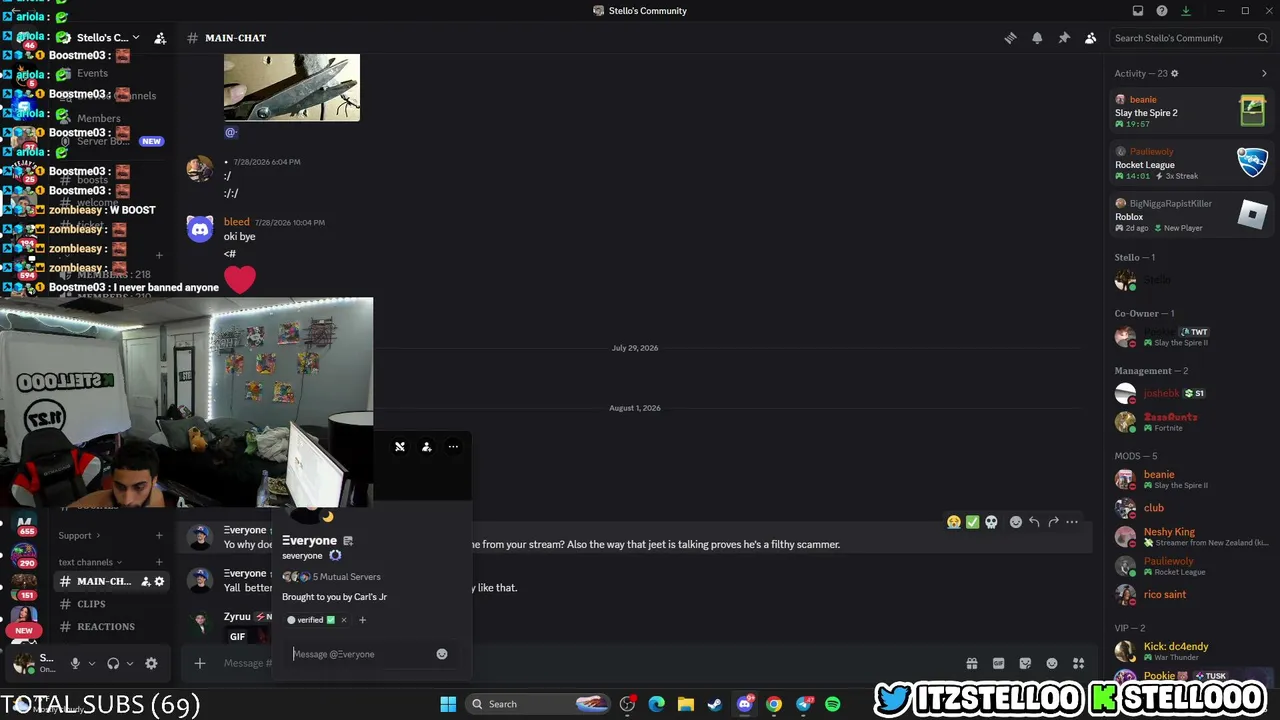Open the taskbar Search box

(539, 704)
